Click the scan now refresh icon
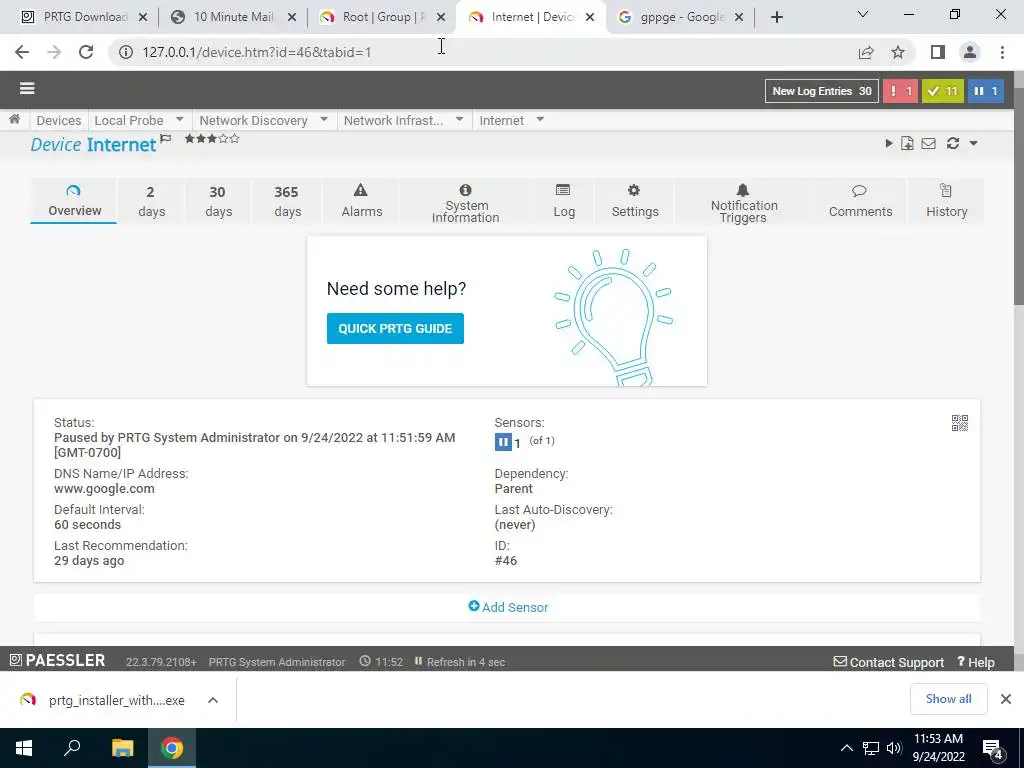 953,143
